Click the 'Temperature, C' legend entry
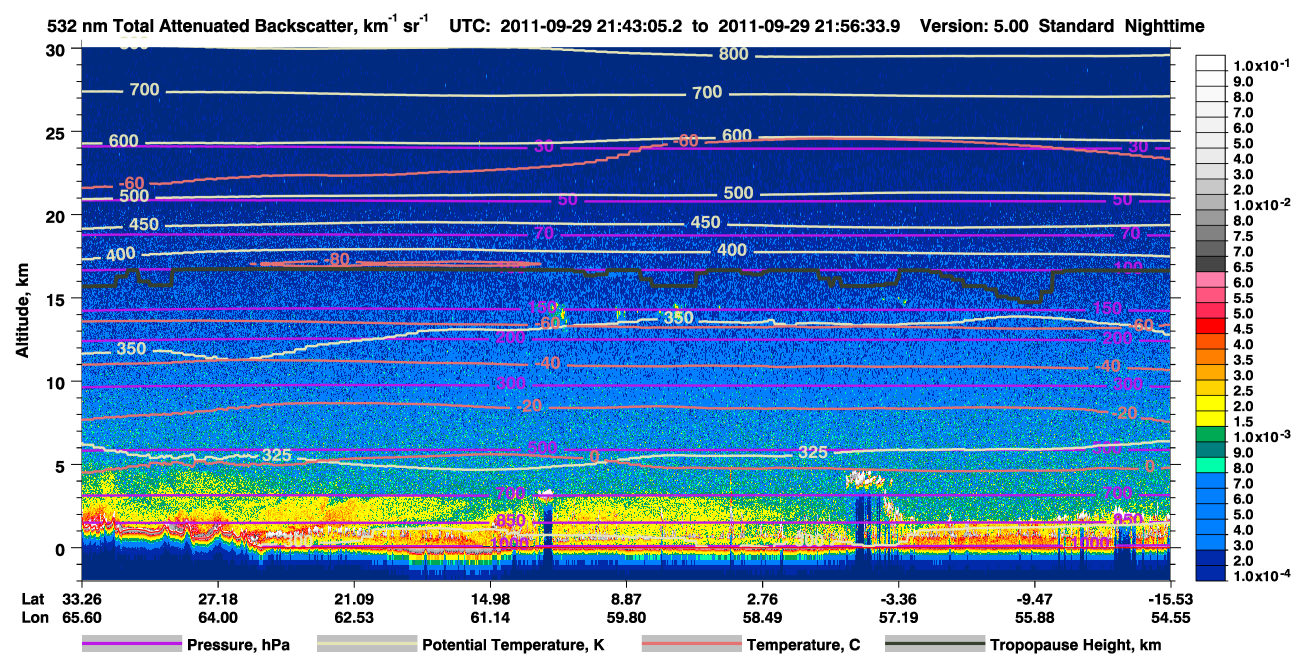The image size is (1300, 667). tap(803, 645)
